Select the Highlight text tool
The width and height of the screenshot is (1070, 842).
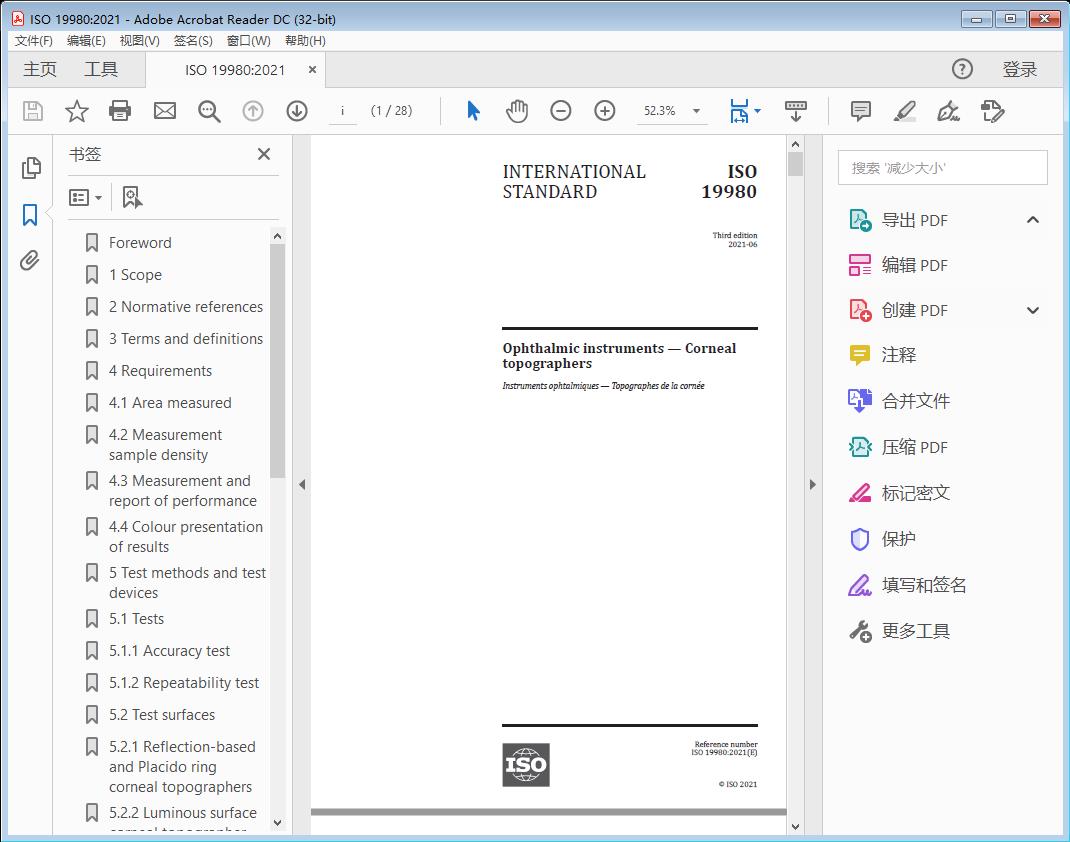click(904, 111)
